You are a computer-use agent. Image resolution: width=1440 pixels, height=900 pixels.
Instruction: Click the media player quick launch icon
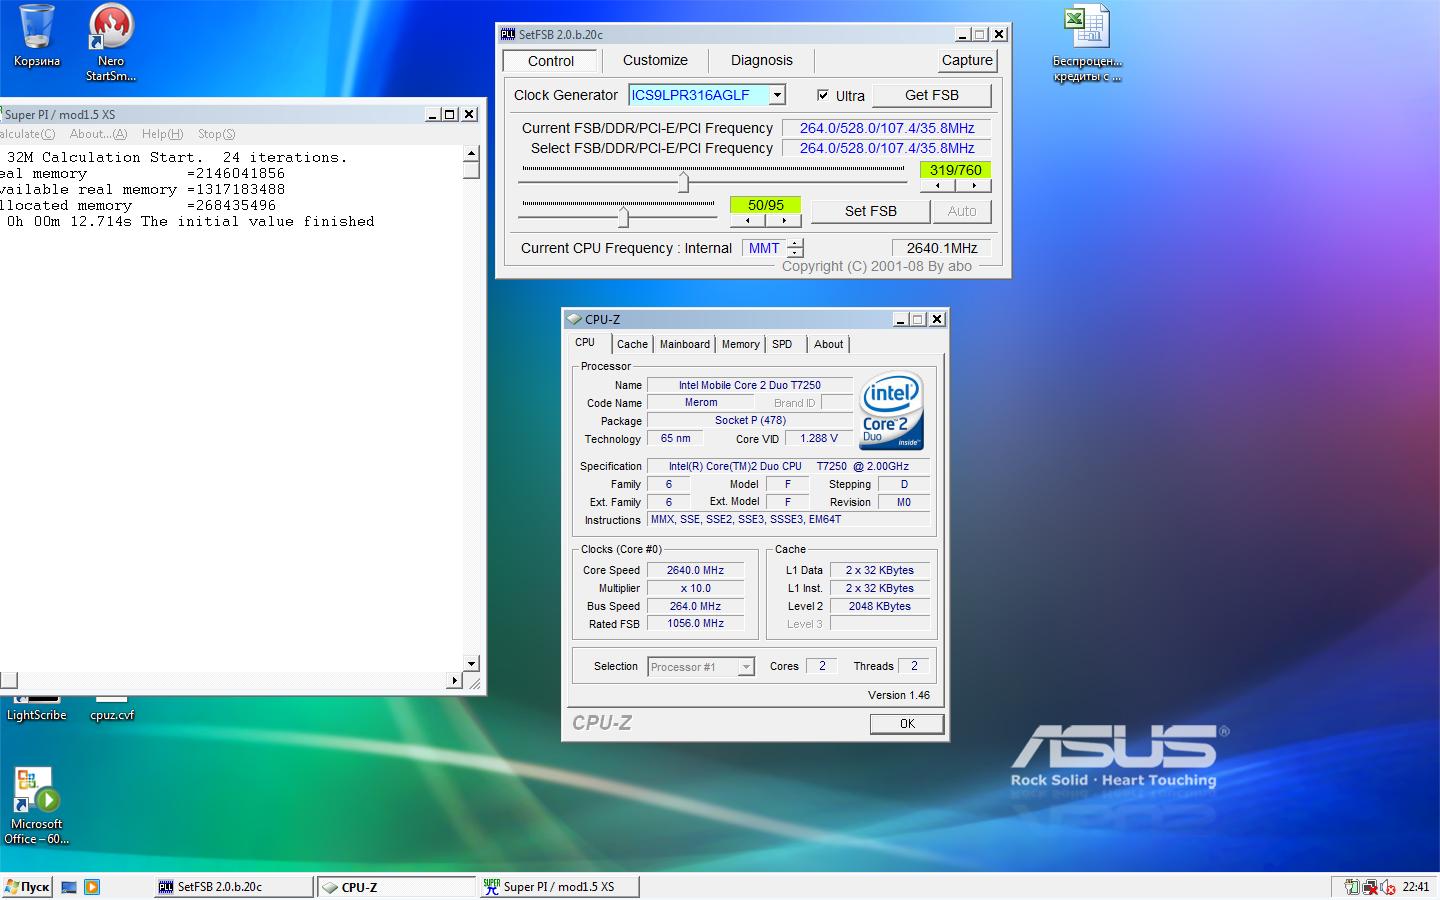pos(92,887)
